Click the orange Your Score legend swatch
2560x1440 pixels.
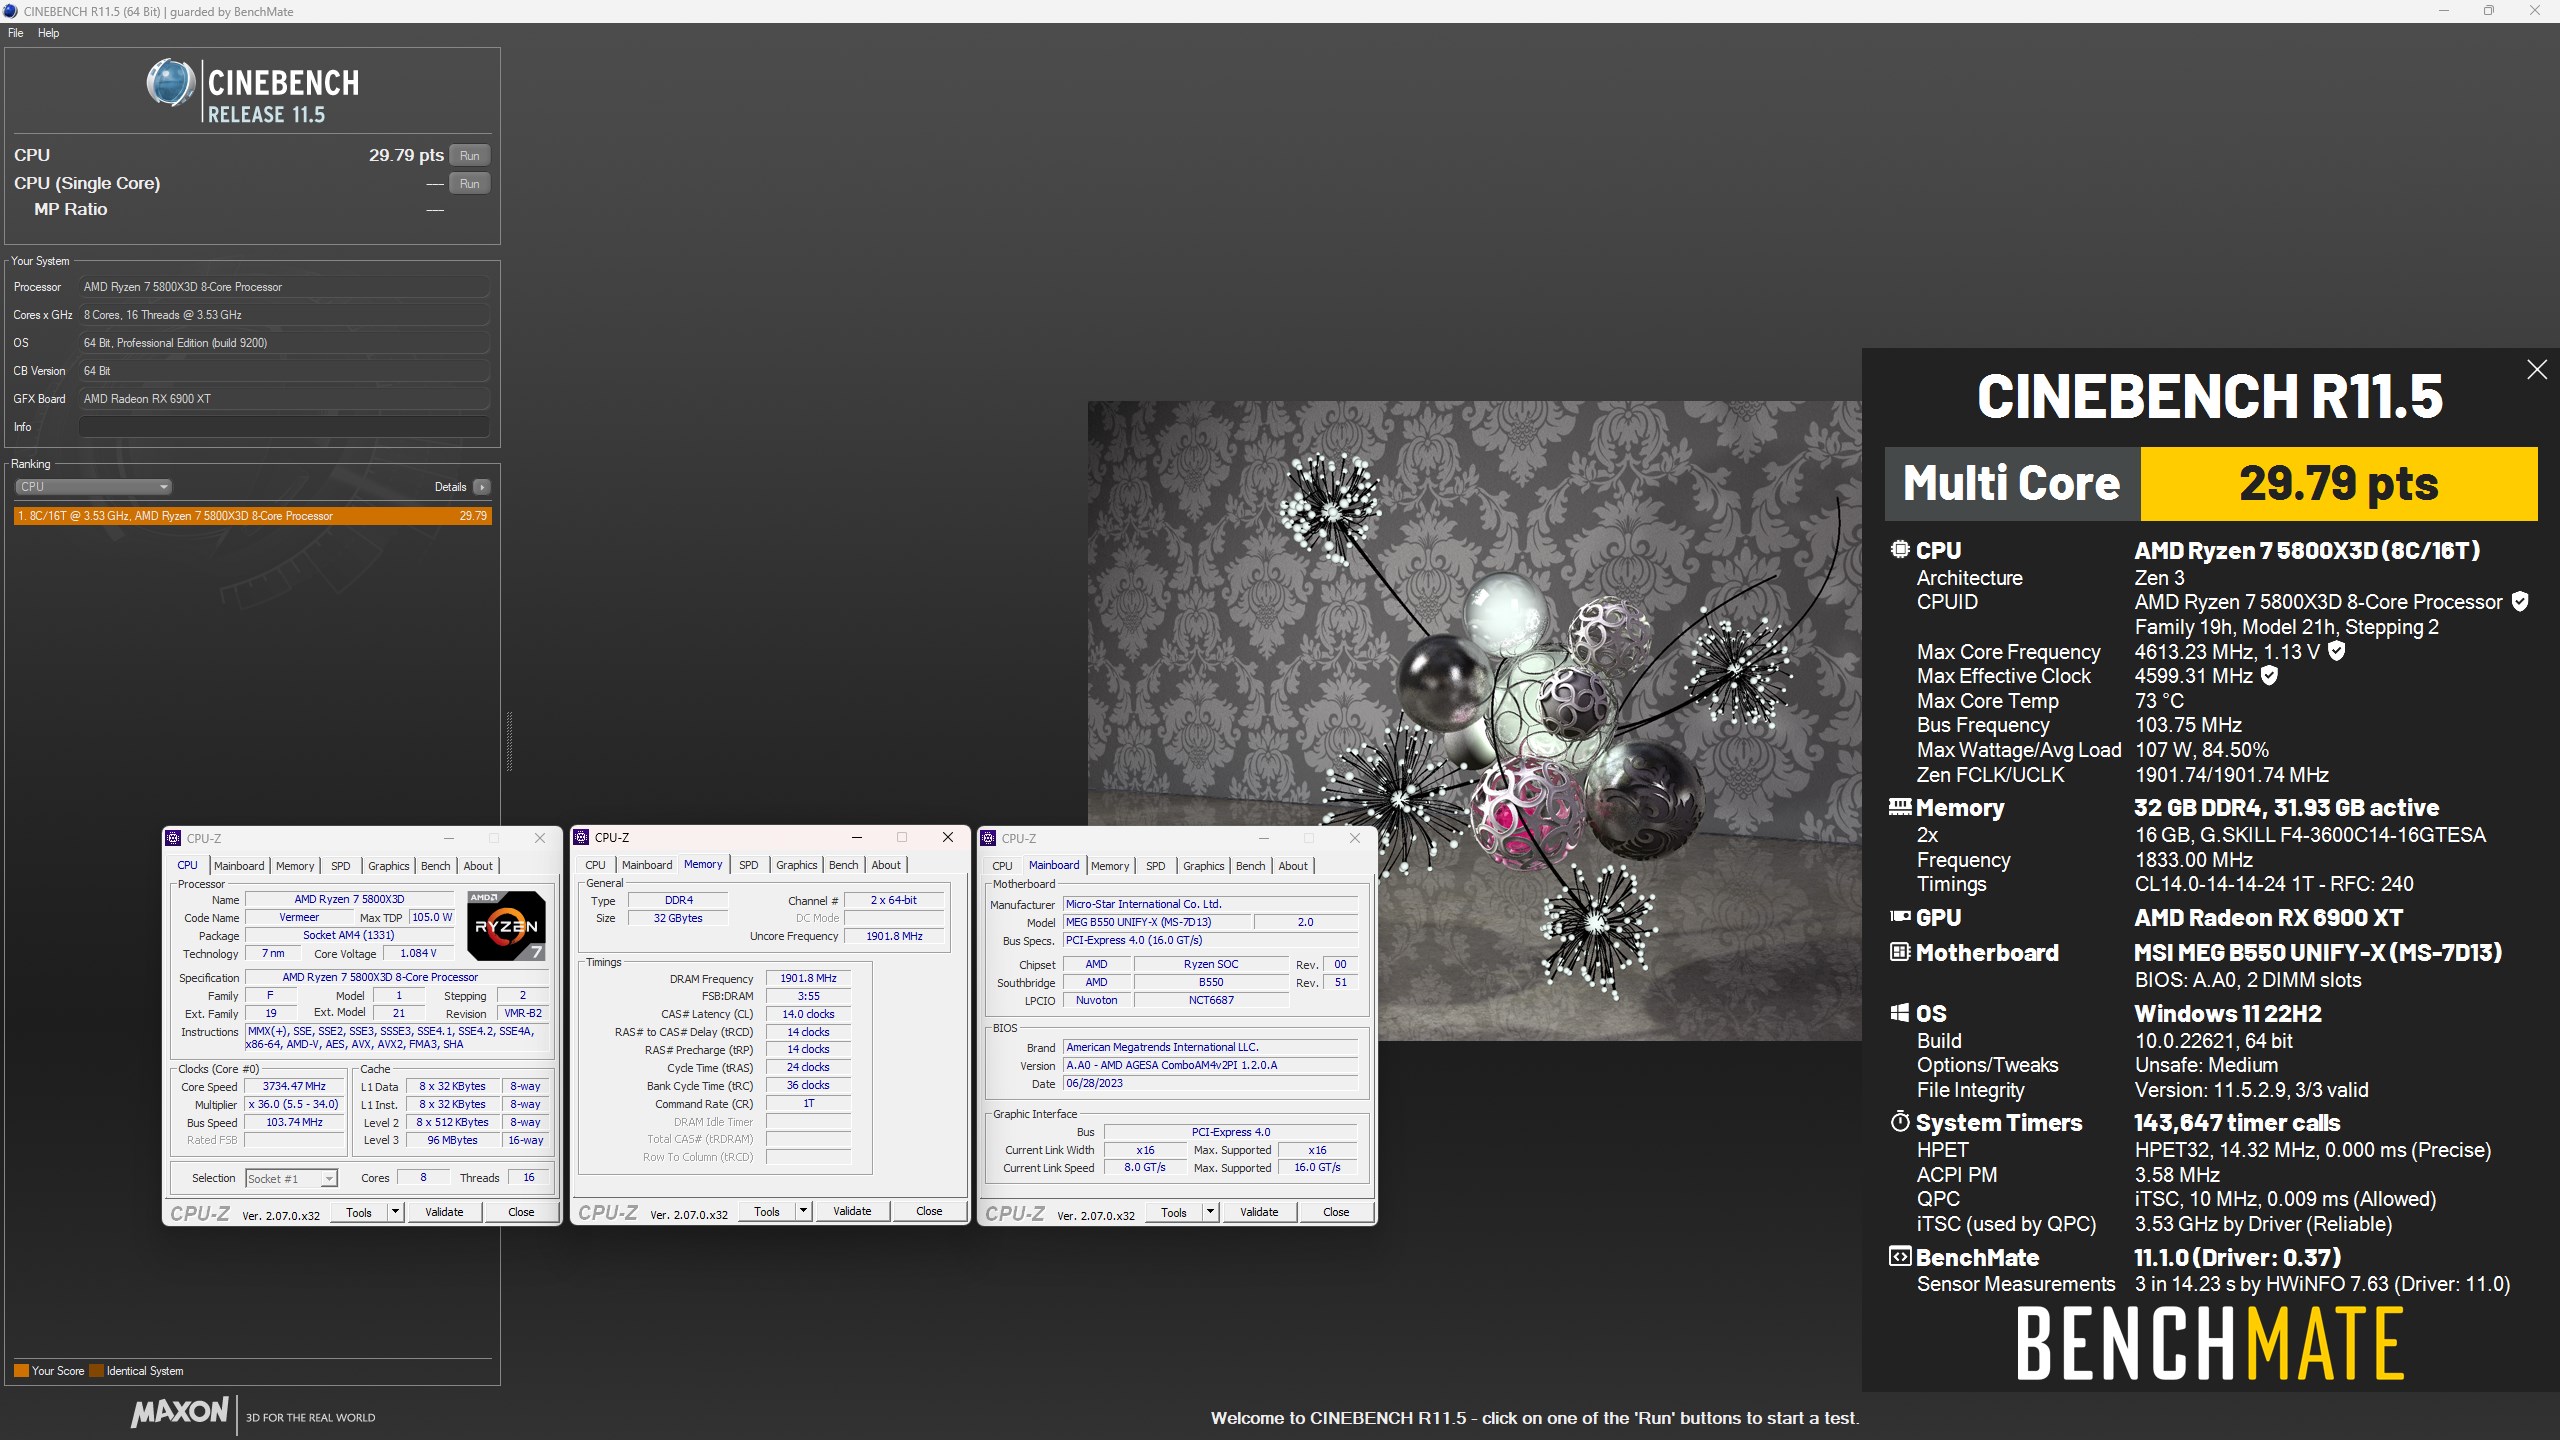point(21,1371)
